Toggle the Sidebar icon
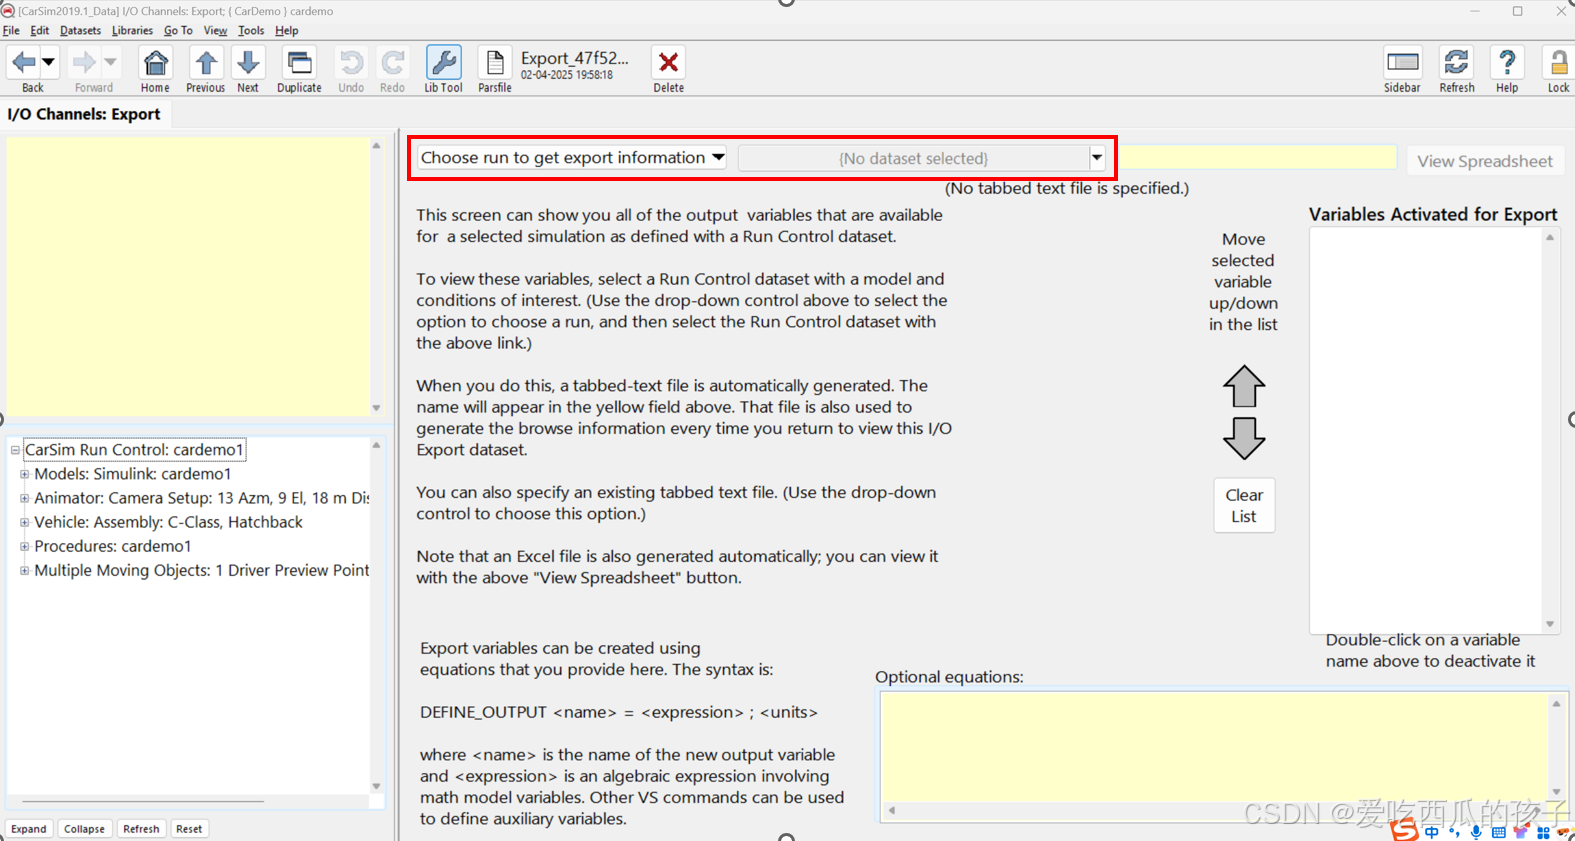1575x841 pixels. click(1402, 62)
